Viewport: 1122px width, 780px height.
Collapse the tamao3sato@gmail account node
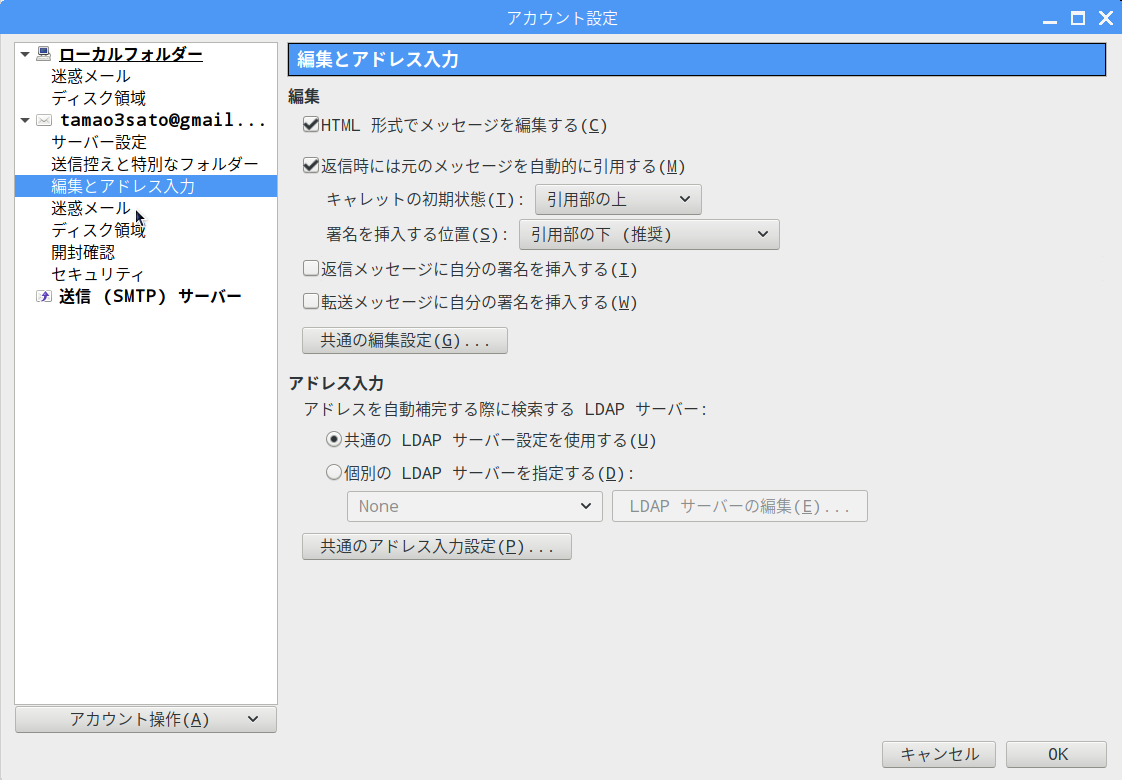(25, 120)
